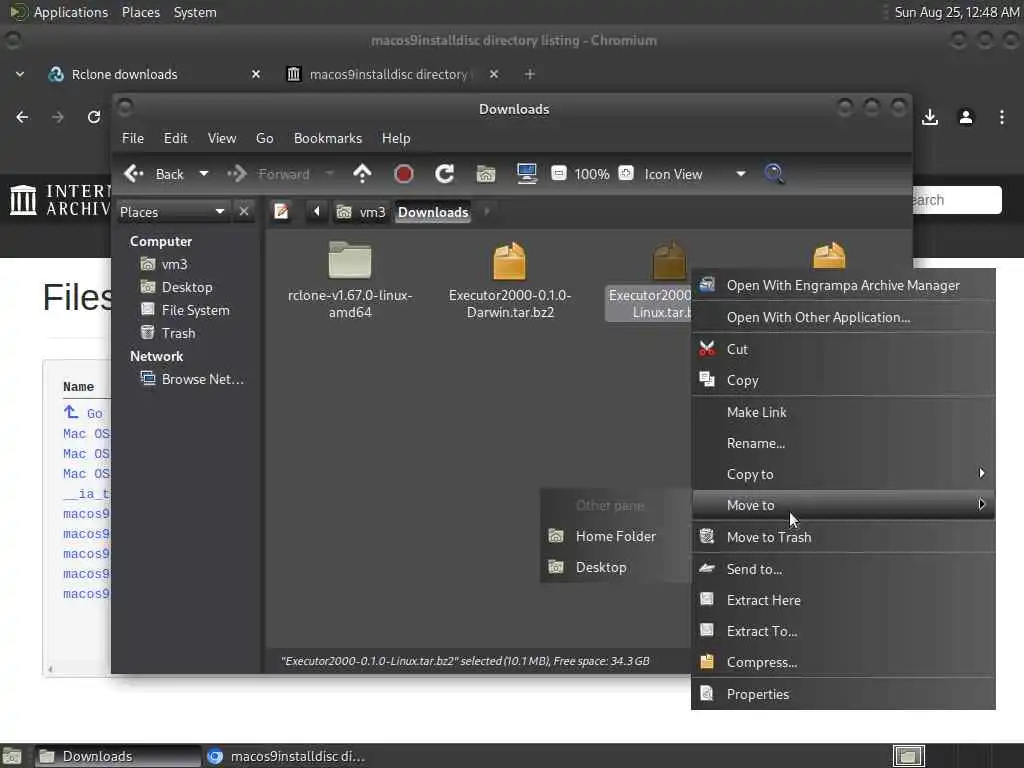This screenshot has width=1024, height=768.
Task: Choose Extract To in context menu
Action: [843, 632]
